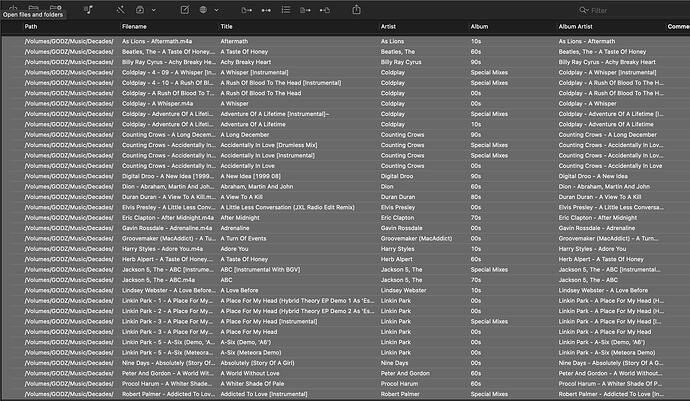Open the playlist music note tool
Image resolution: width=690 pixels, height=401 pixels.
coord(88,10)
